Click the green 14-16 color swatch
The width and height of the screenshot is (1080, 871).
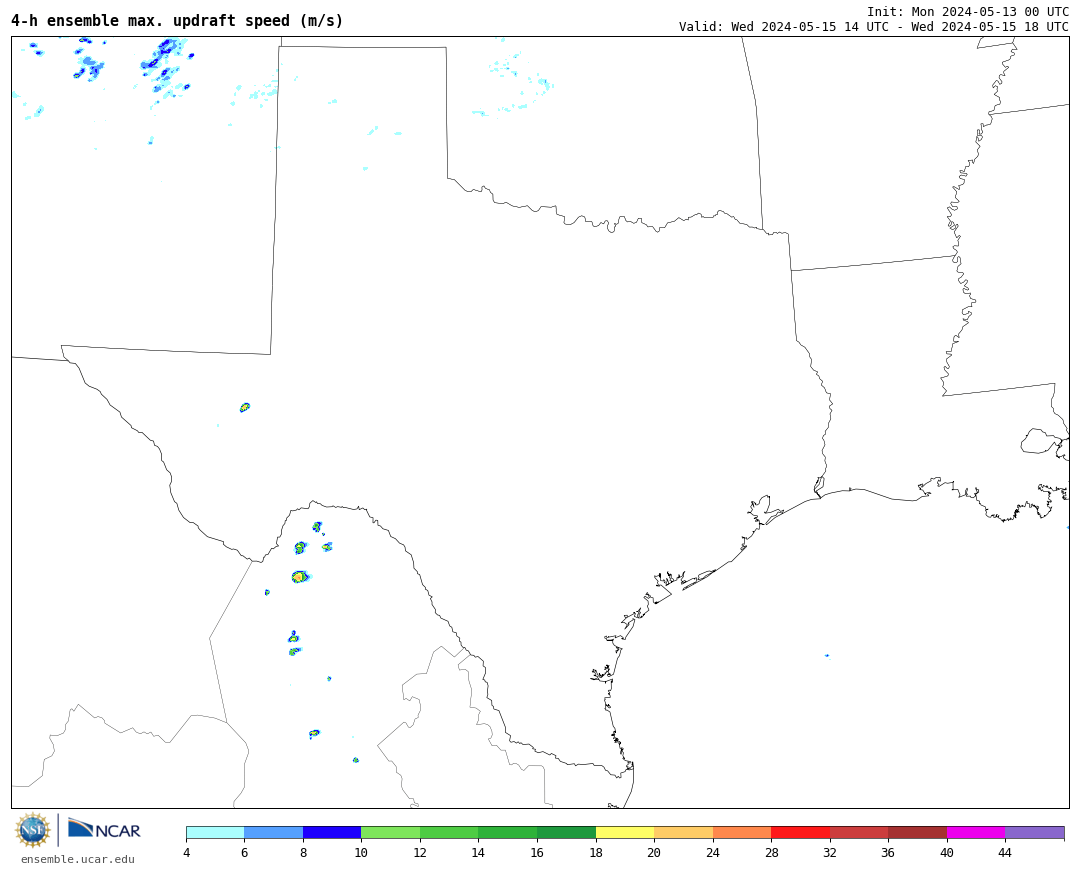508,832
